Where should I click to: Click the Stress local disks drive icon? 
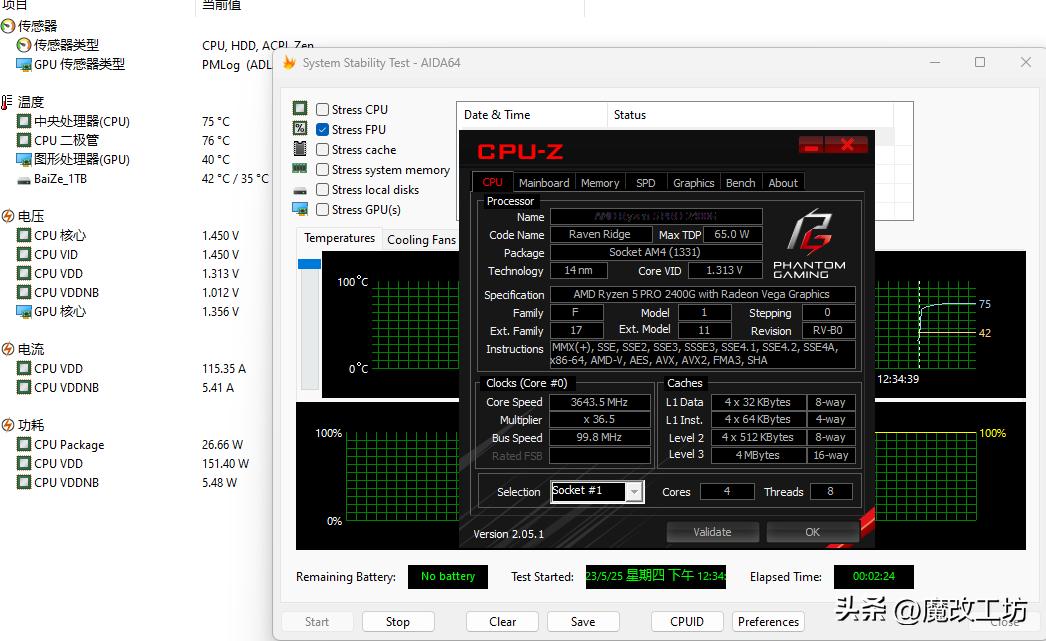299,190
